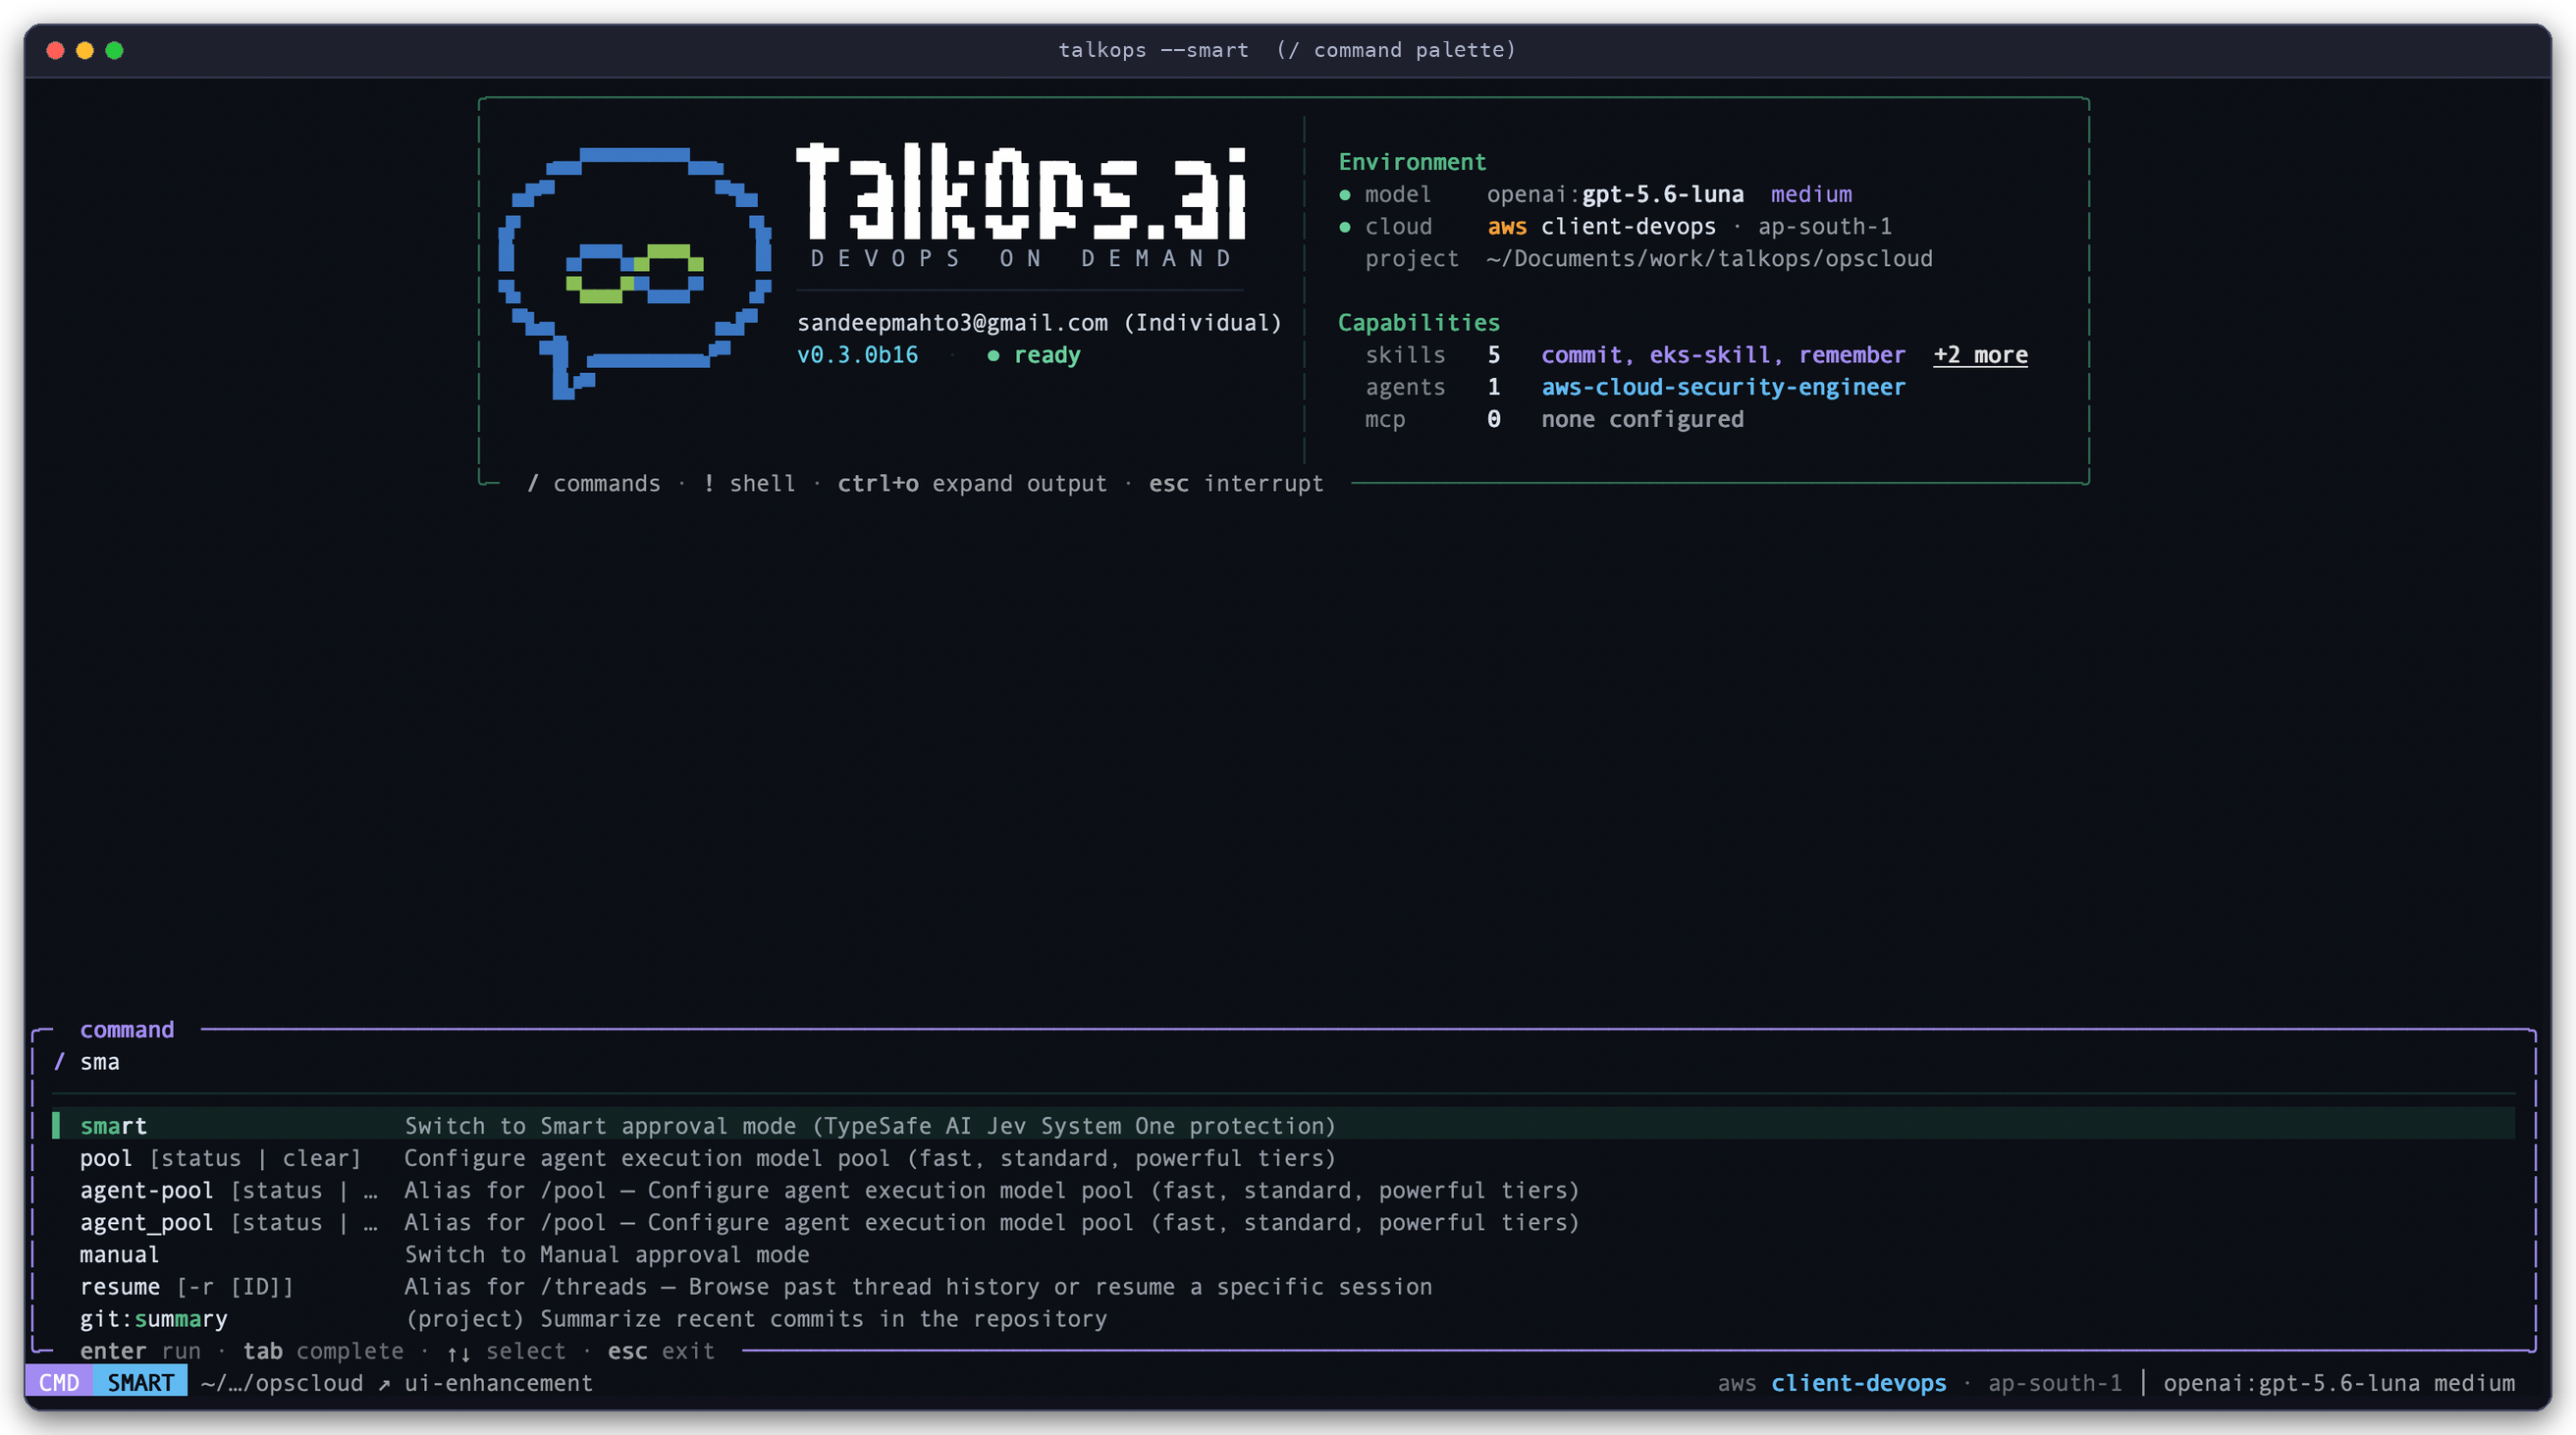The height and width of the screenshot is (1435, 2576).
Task: Click the green ready status dot
Action: point(993,356)
